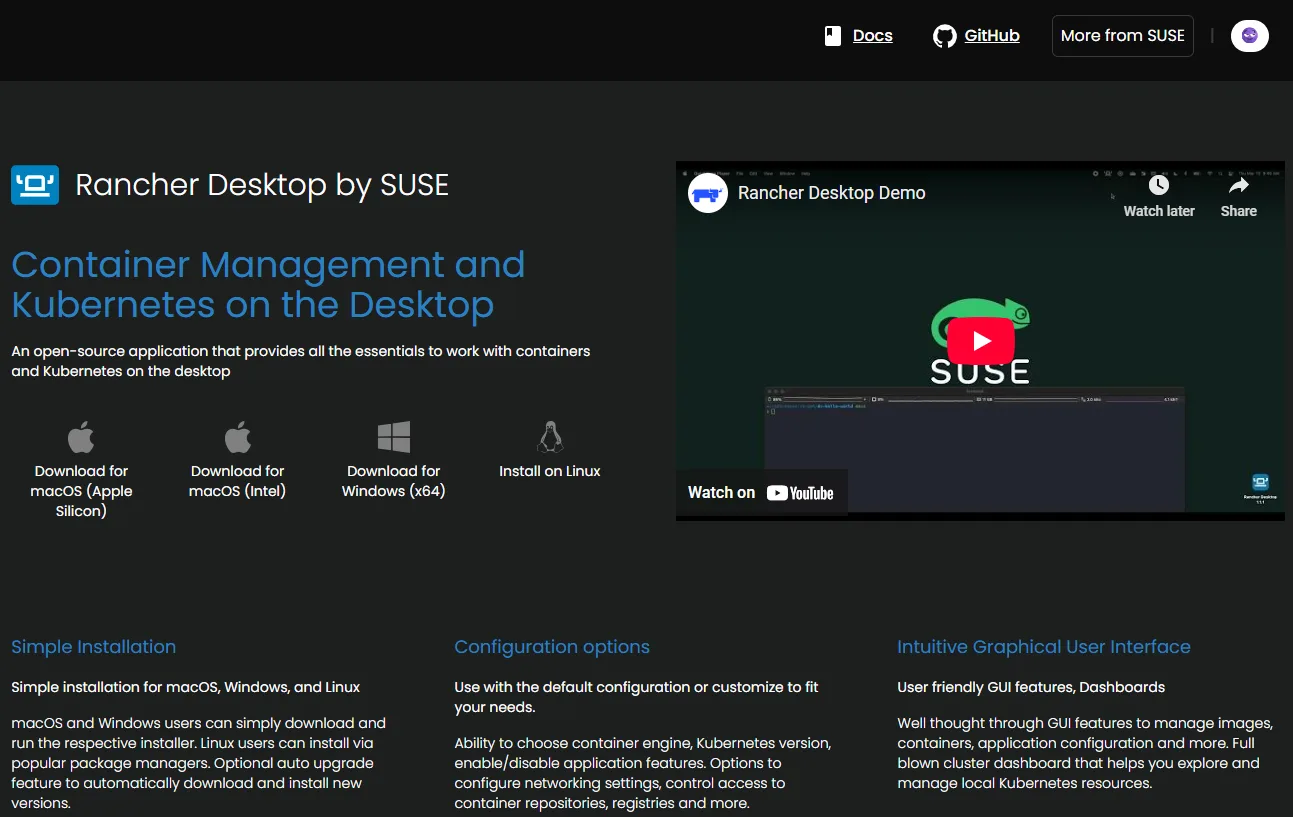This screenshot has height=817, width=1293.
Task: Click the Docs book icon
Action: 832,37
